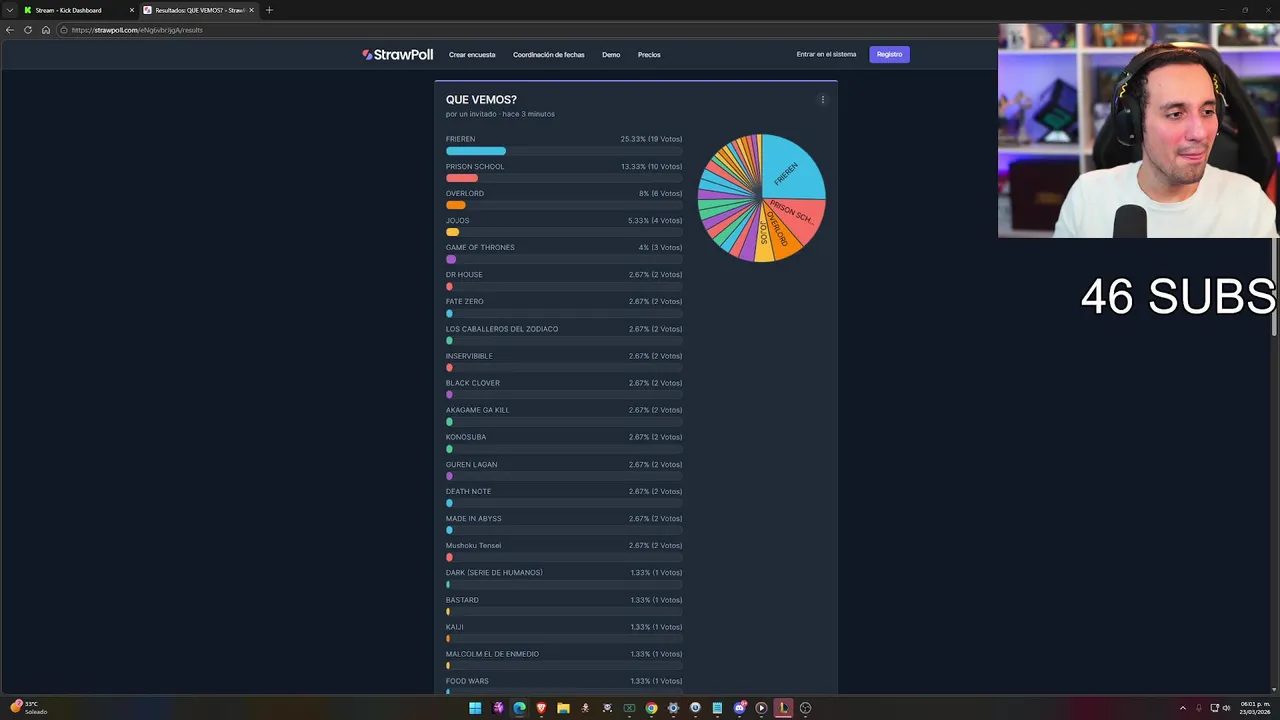This screenshot has width=1280, height=720.
Task: Open OBS Studio from the taskbar
Action: point(805,708)
